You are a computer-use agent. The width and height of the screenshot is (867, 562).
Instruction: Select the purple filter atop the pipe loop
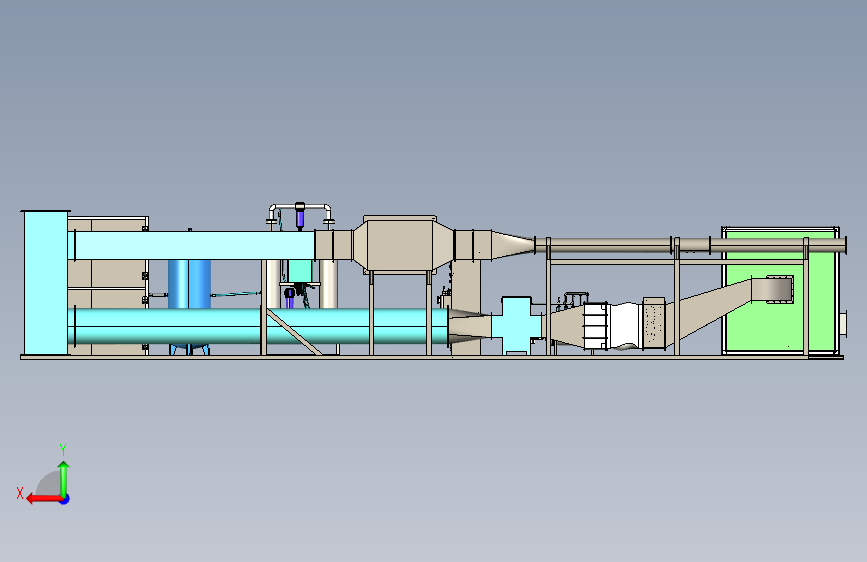[300, 216]
